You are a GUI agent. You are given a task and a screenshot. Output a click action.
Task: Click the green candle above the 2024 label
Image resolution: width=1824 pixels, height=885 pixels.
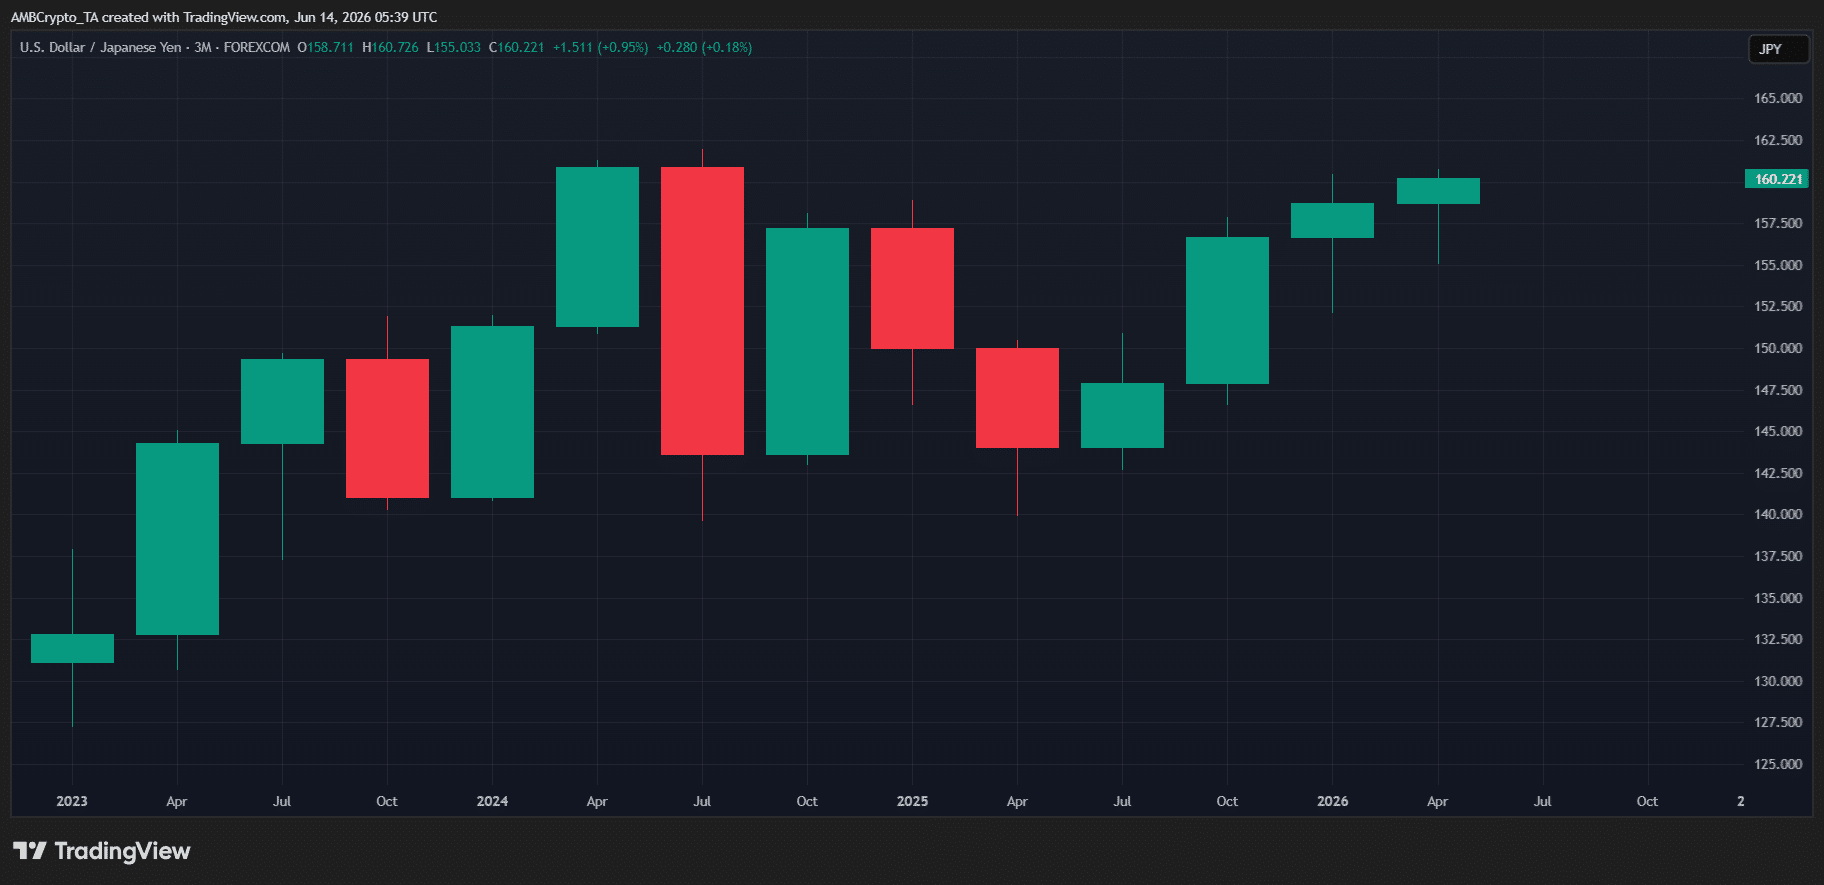492,412
